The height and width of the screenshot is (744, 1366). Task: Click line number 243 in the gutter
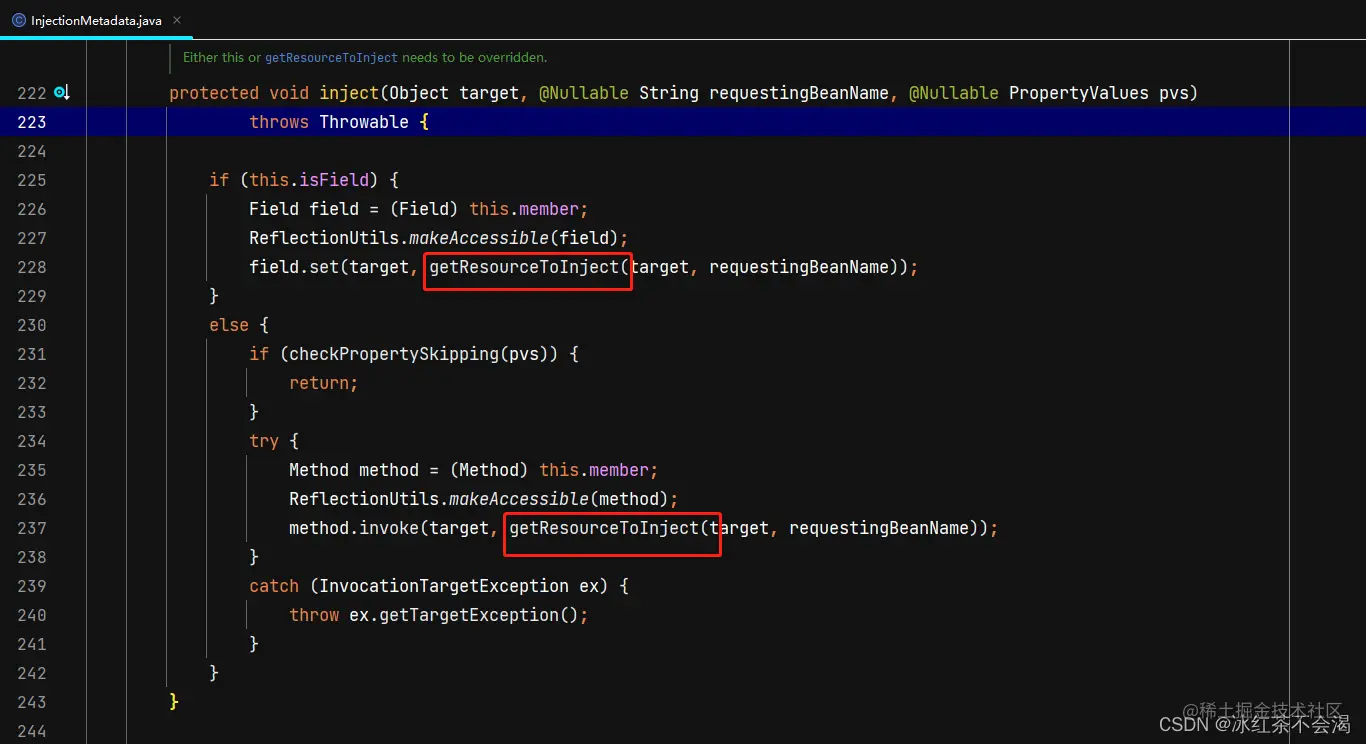coord(31,702)
